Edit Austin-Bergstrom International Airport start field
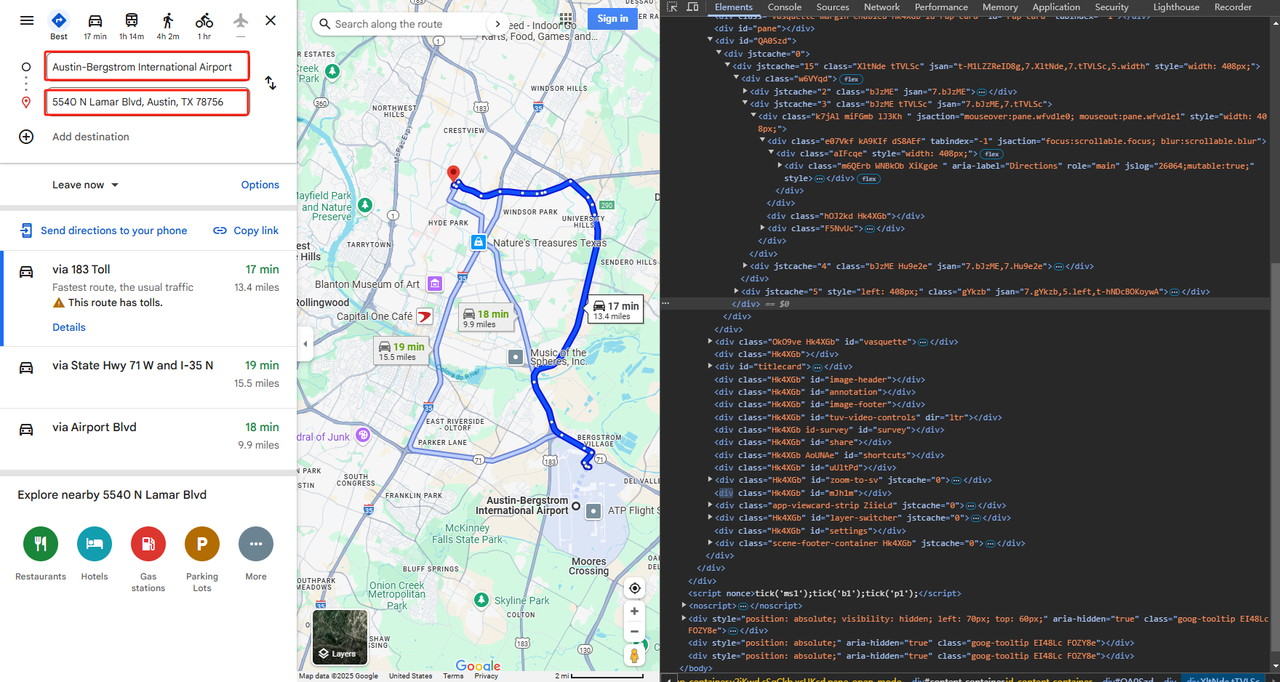 coord(147,67)
